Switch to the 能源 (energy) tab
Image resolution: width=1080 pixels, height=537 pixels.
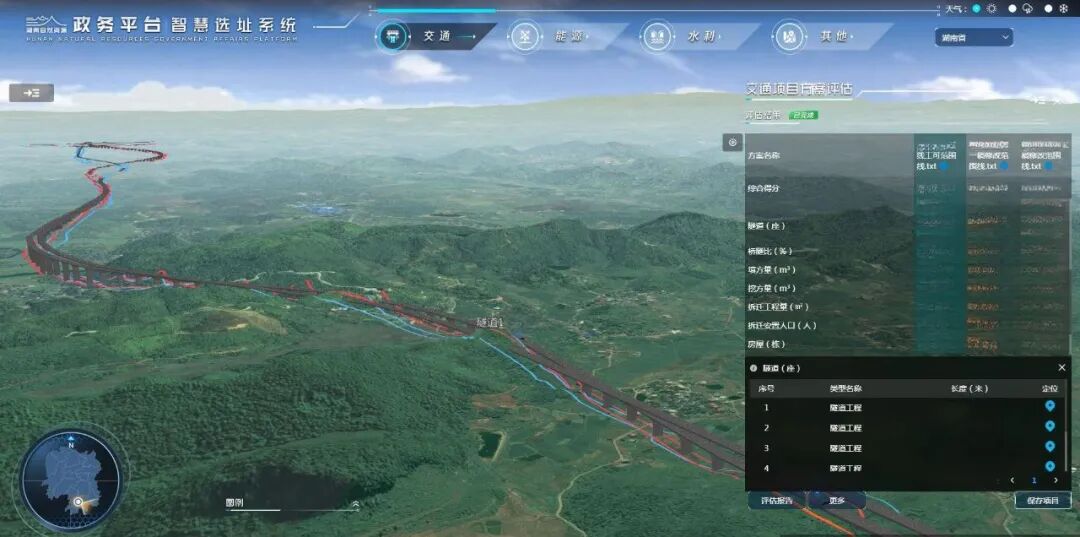tap(567, 37)
